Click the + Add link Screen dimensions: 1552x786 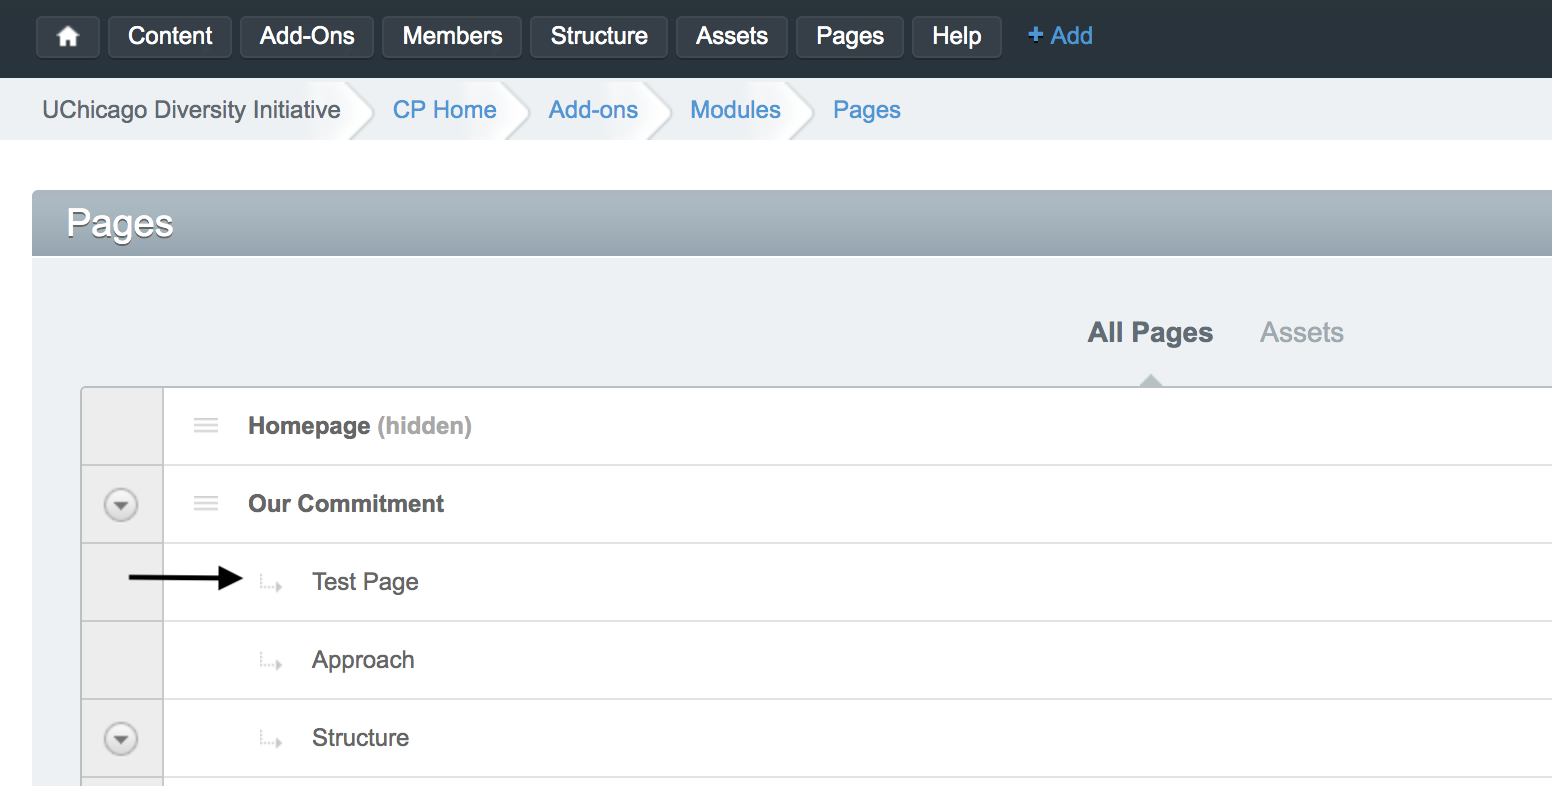(1060, 36)
